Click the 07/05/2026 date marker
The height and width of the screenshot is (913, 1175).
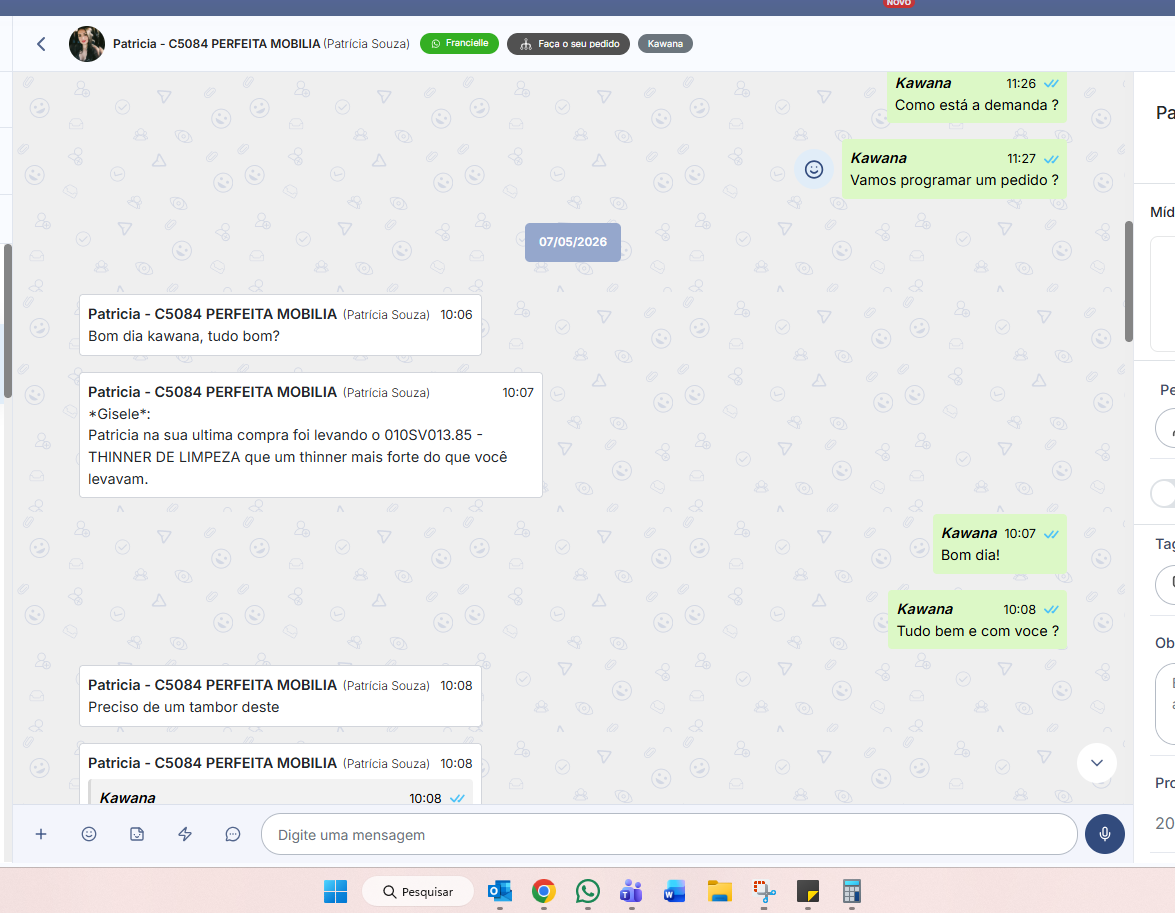click(x=573, y=242)
